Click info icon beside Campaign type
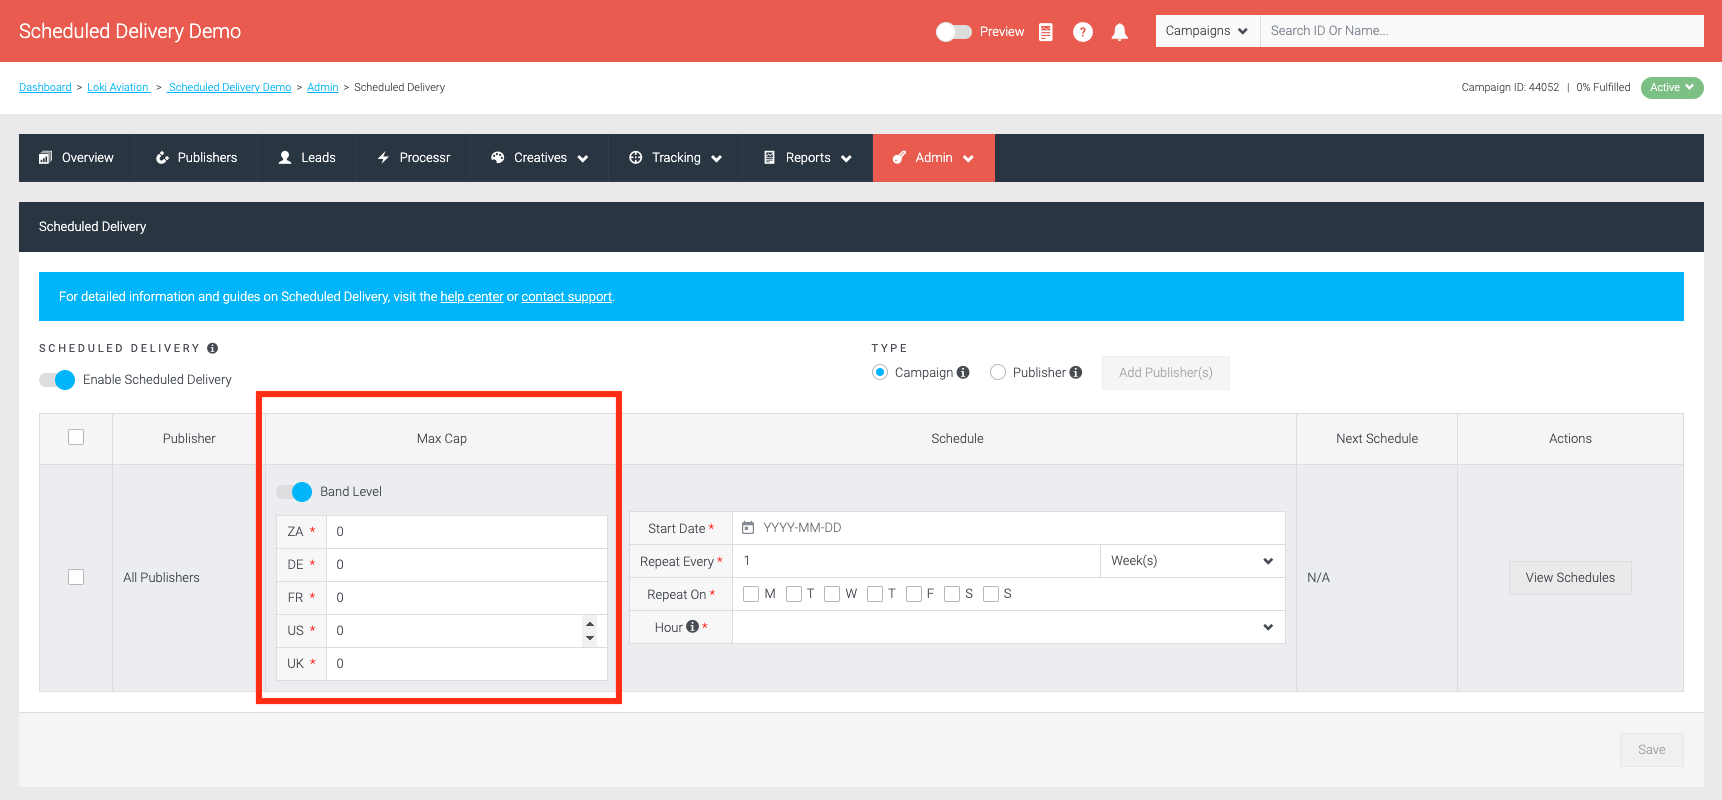The width and height of the screenshot is (1722, 800). [963, 372]
